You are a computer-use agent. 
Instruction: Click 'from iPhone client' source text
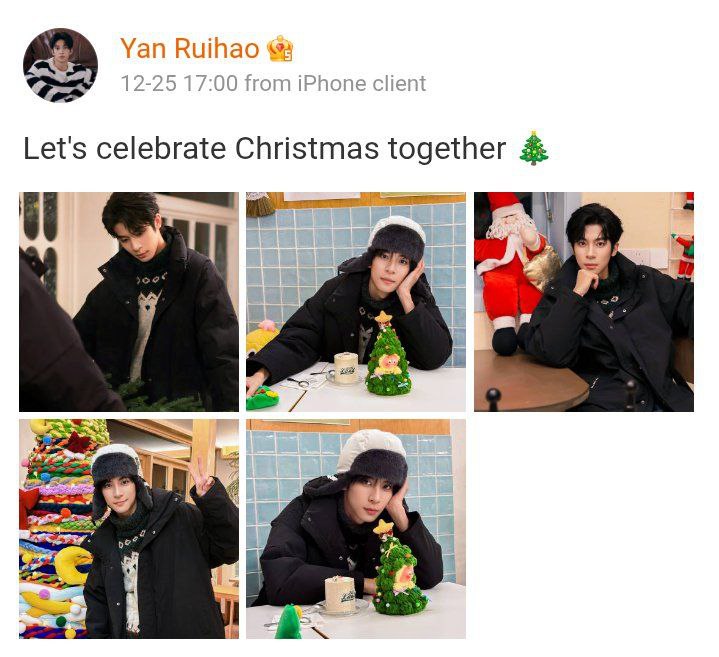point(335,83)
